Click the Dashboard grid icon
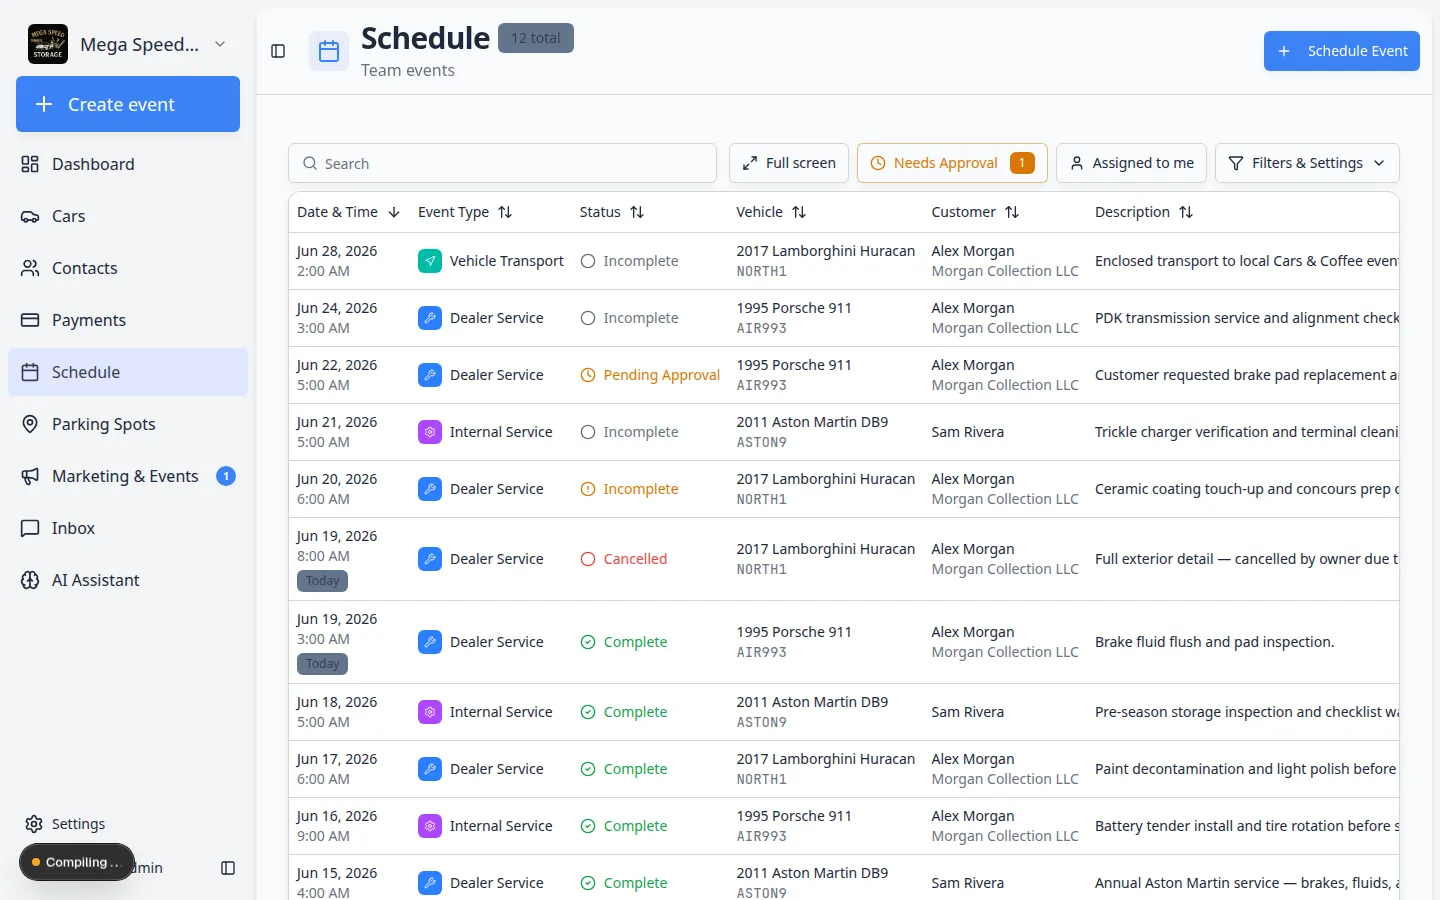 click(30, 164)
